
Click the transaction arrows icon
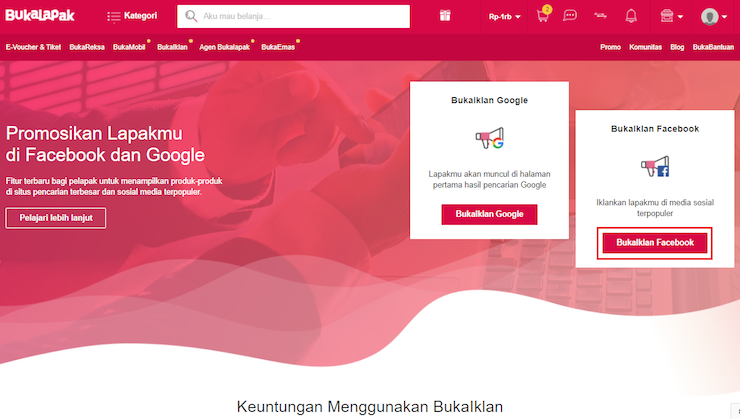[x=600, y=15]
